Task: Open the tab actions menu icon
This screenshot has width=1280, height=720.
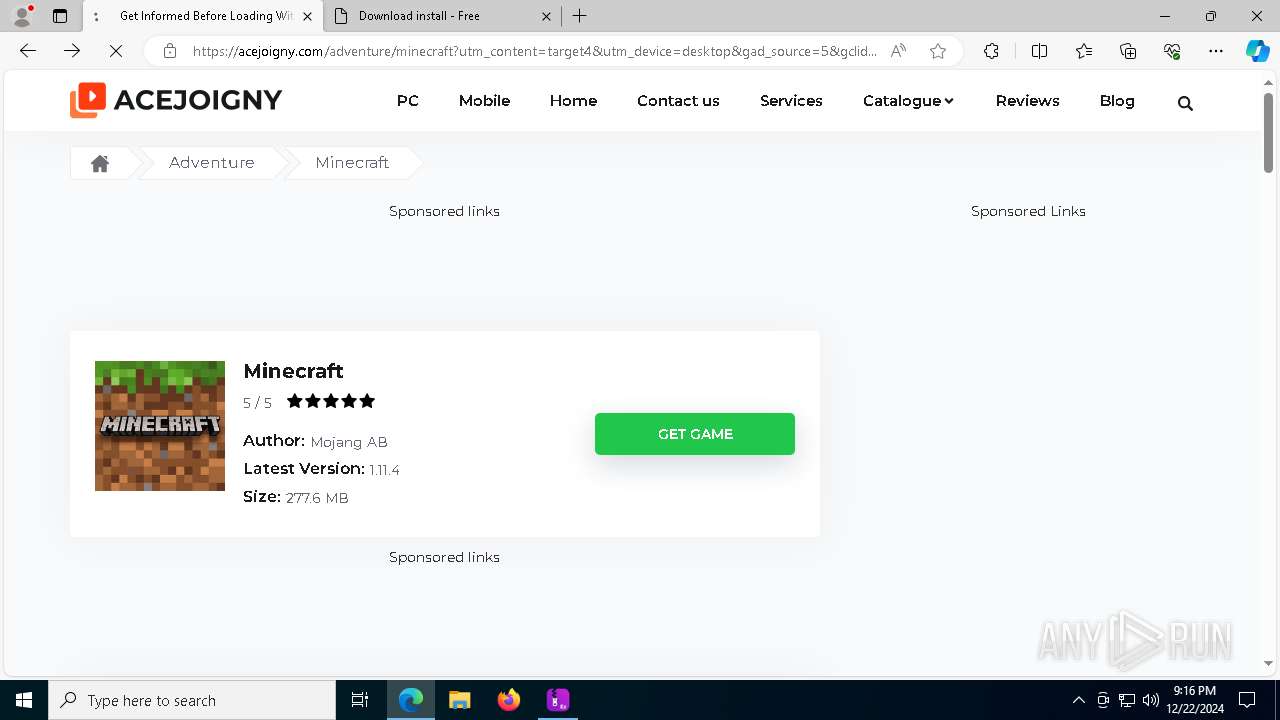Action: click(x=60, y=16)
